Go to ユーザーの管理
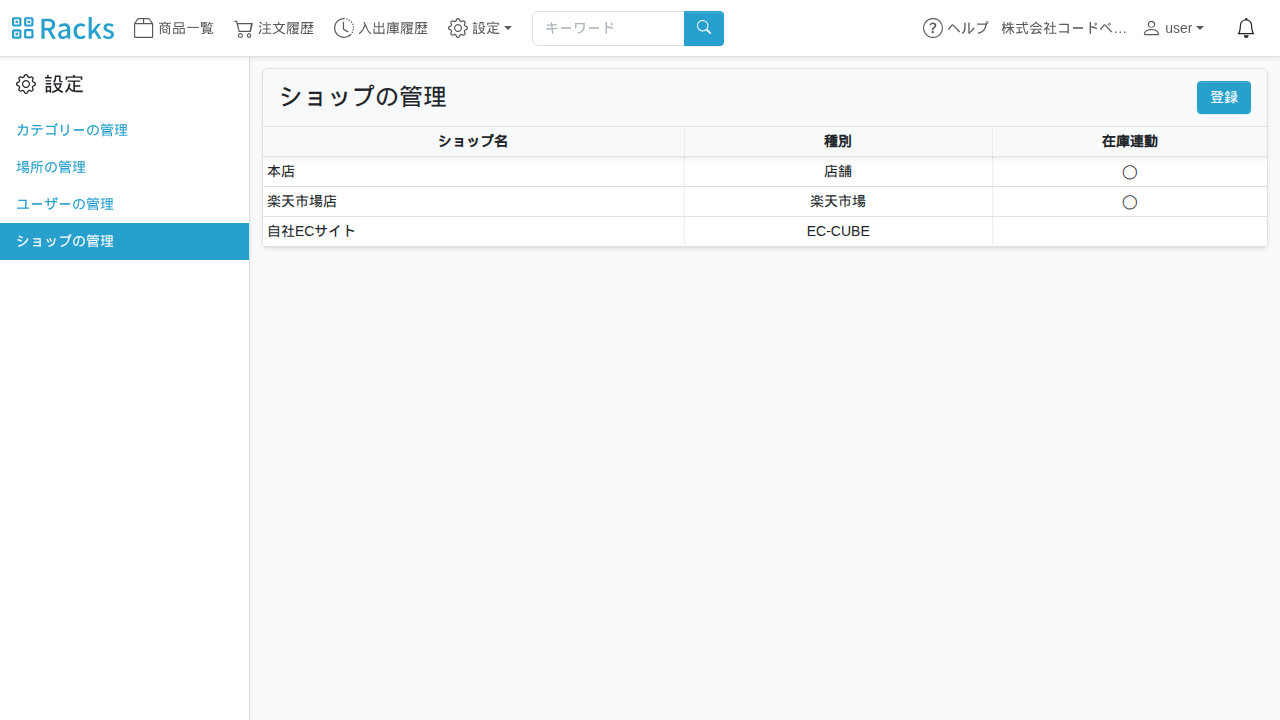1280x720 pixels. coord(65,204)
